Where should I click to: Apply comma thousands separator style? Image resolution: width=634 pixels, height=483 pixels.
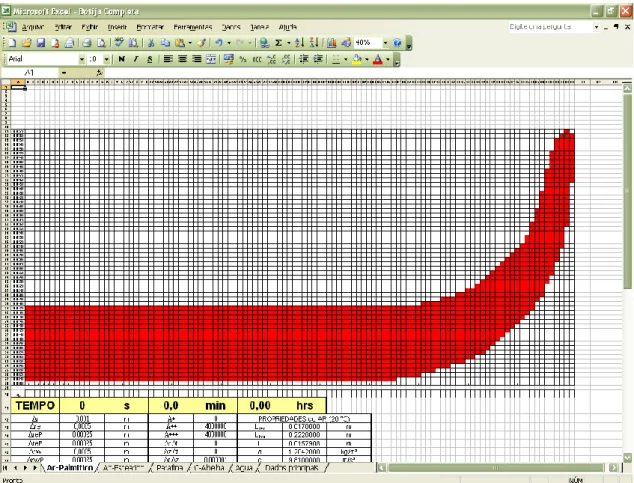click(257, 59)
